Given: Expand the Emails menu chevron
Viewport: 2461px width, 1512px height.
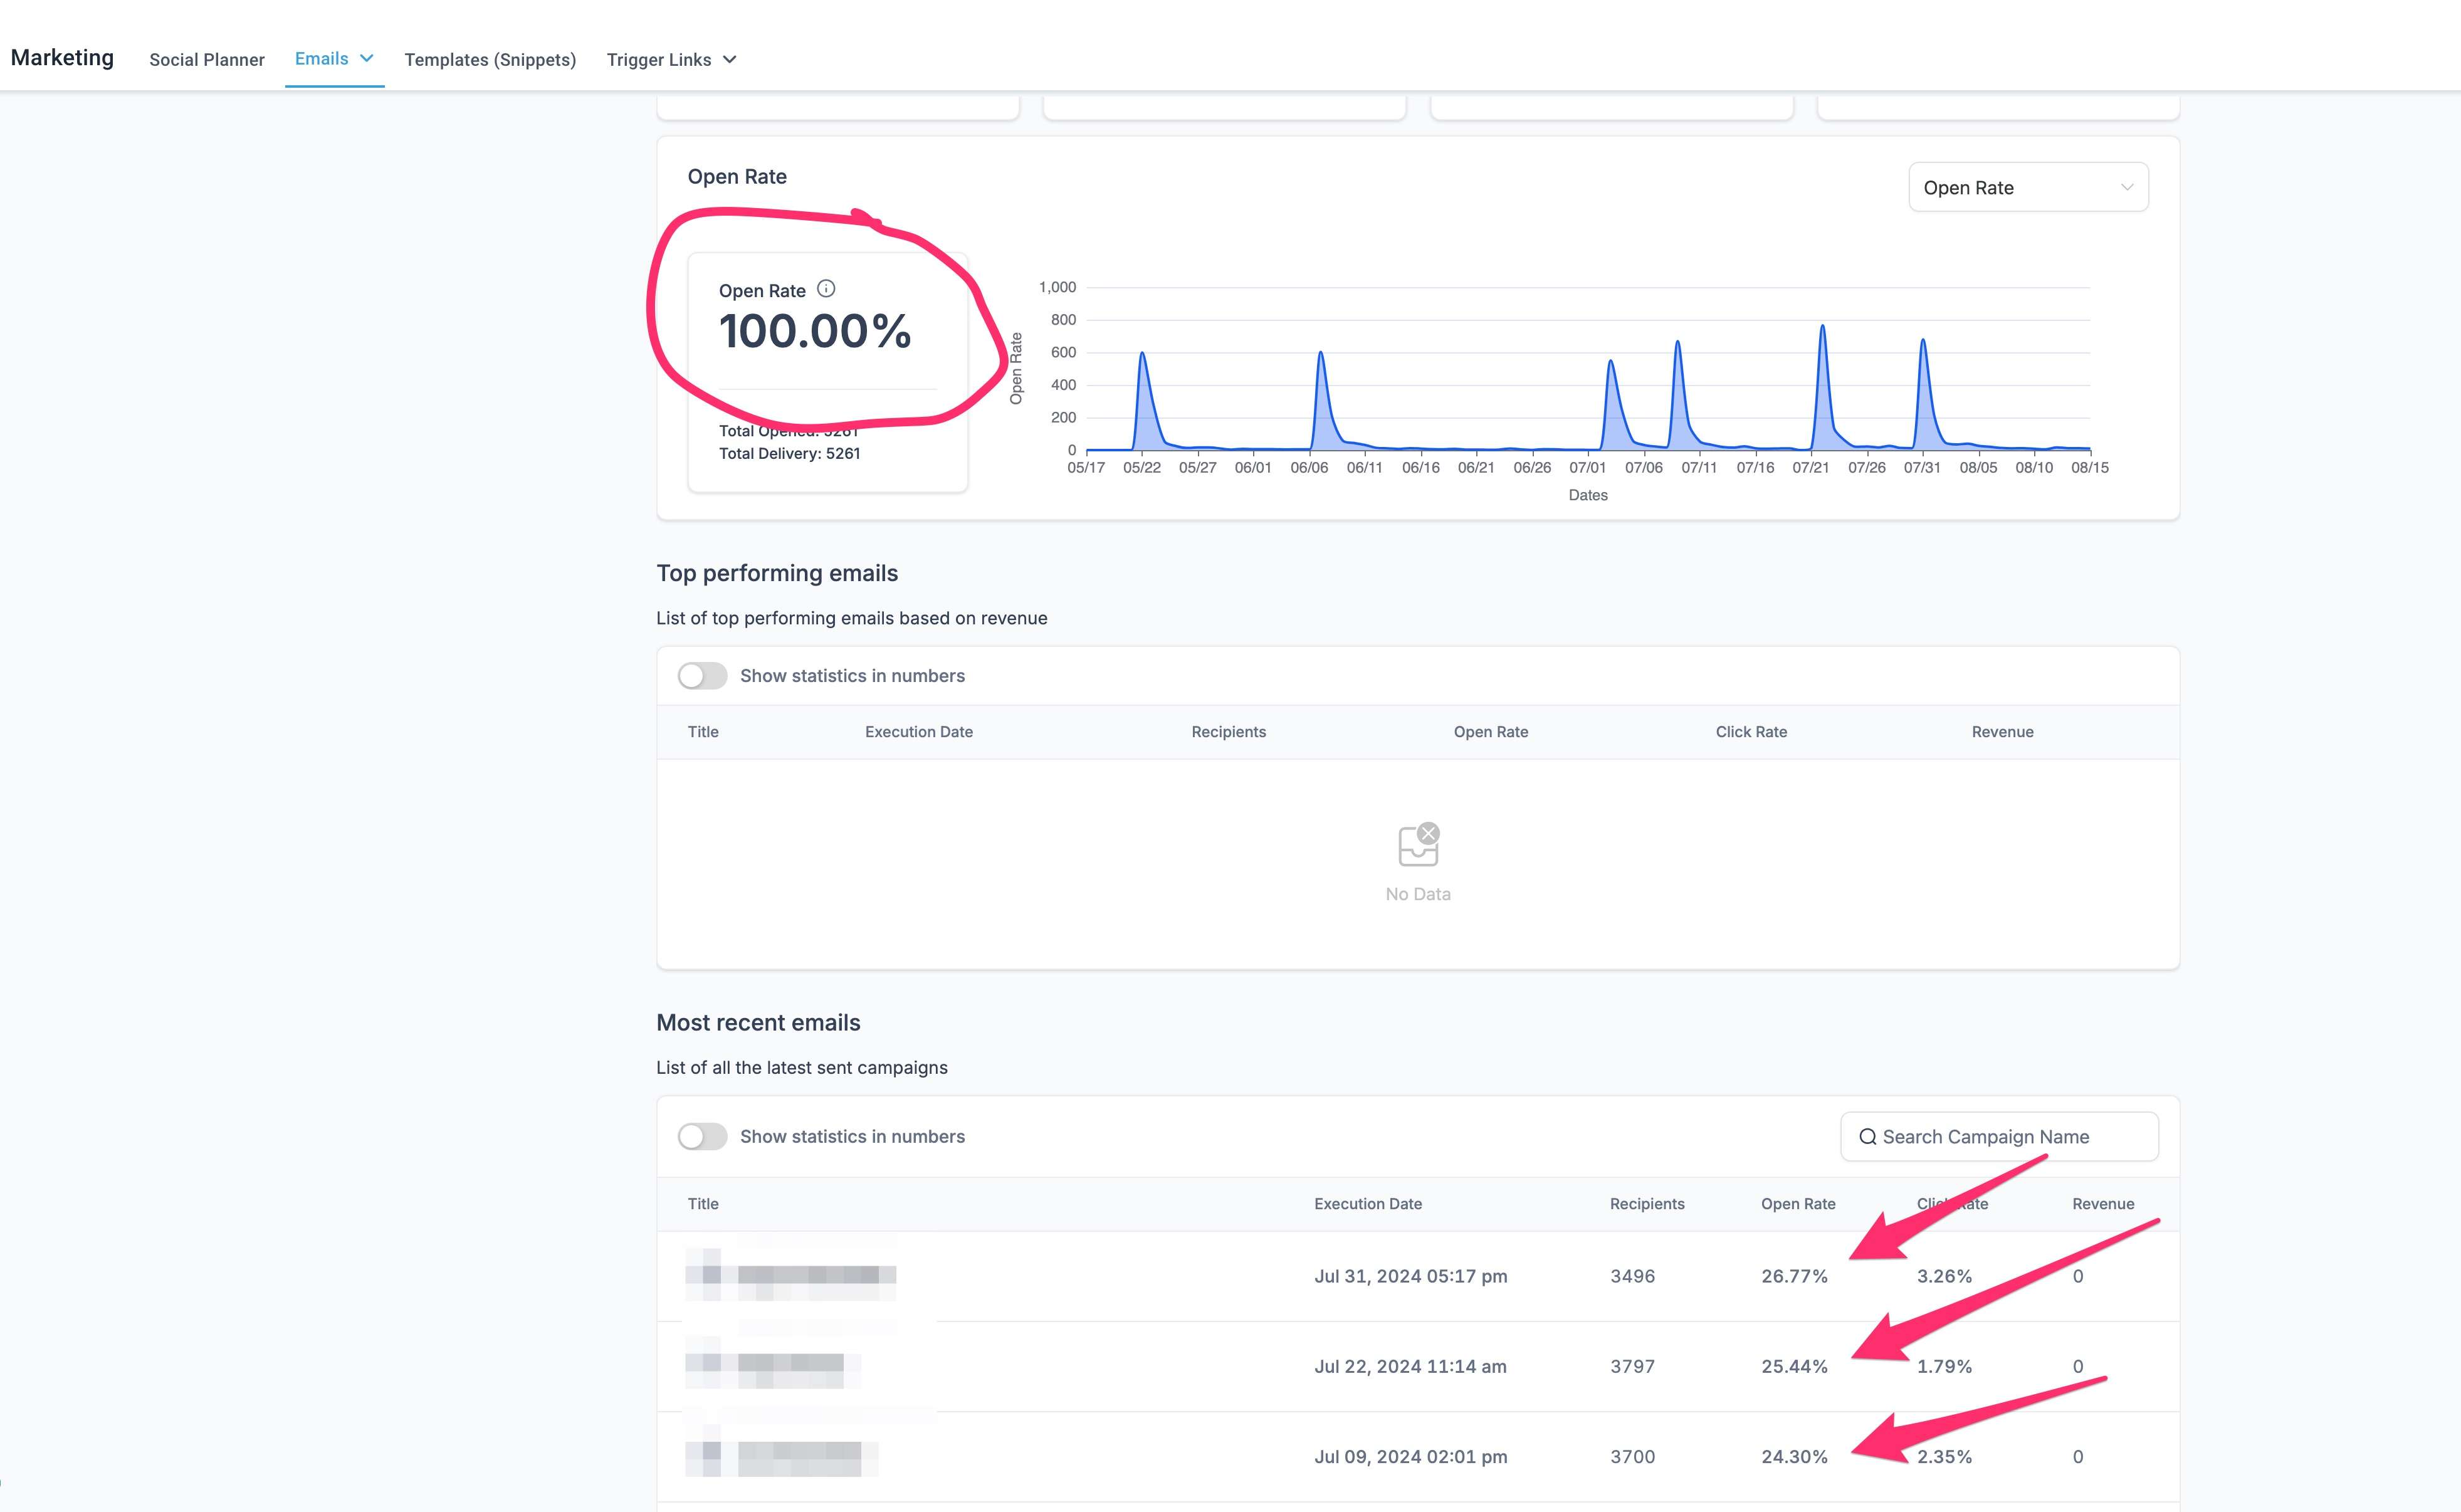Looking at the screenshot, I should [x=367, y=59].
